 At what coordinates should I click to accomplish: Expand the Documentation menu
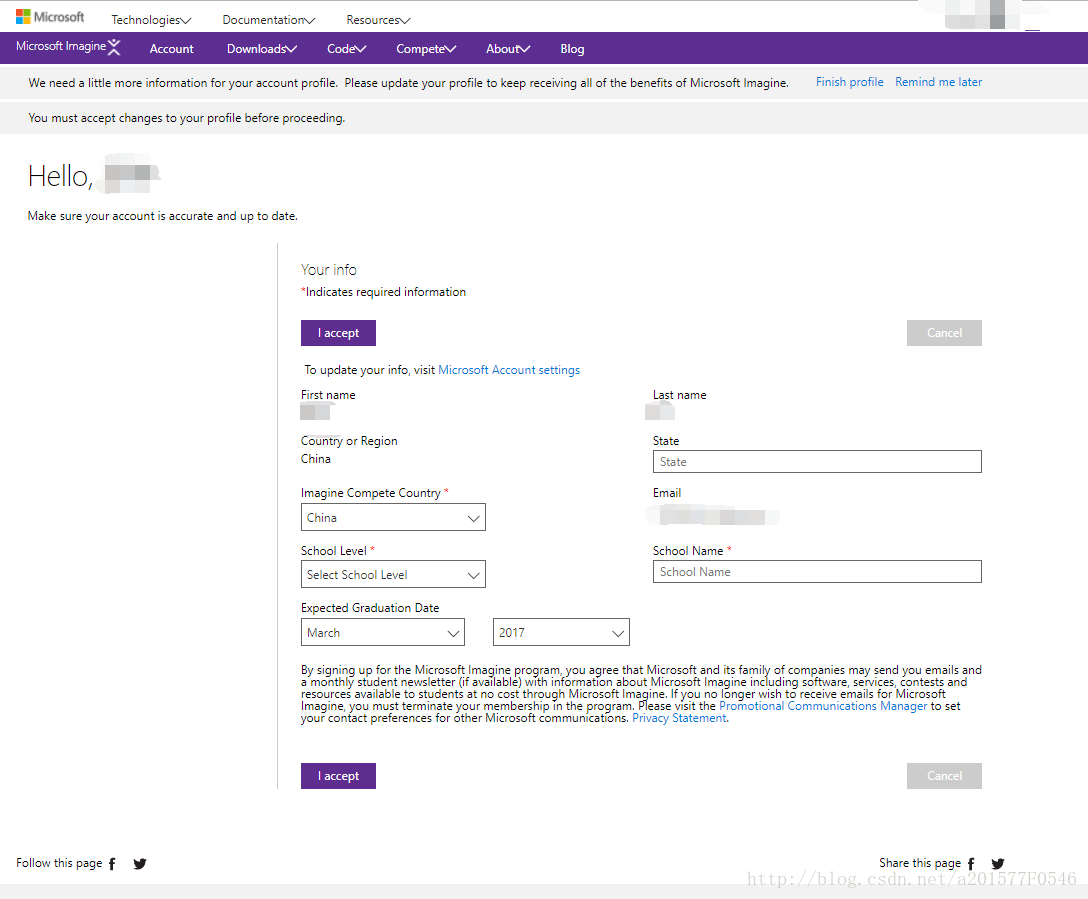pos(269,20)
